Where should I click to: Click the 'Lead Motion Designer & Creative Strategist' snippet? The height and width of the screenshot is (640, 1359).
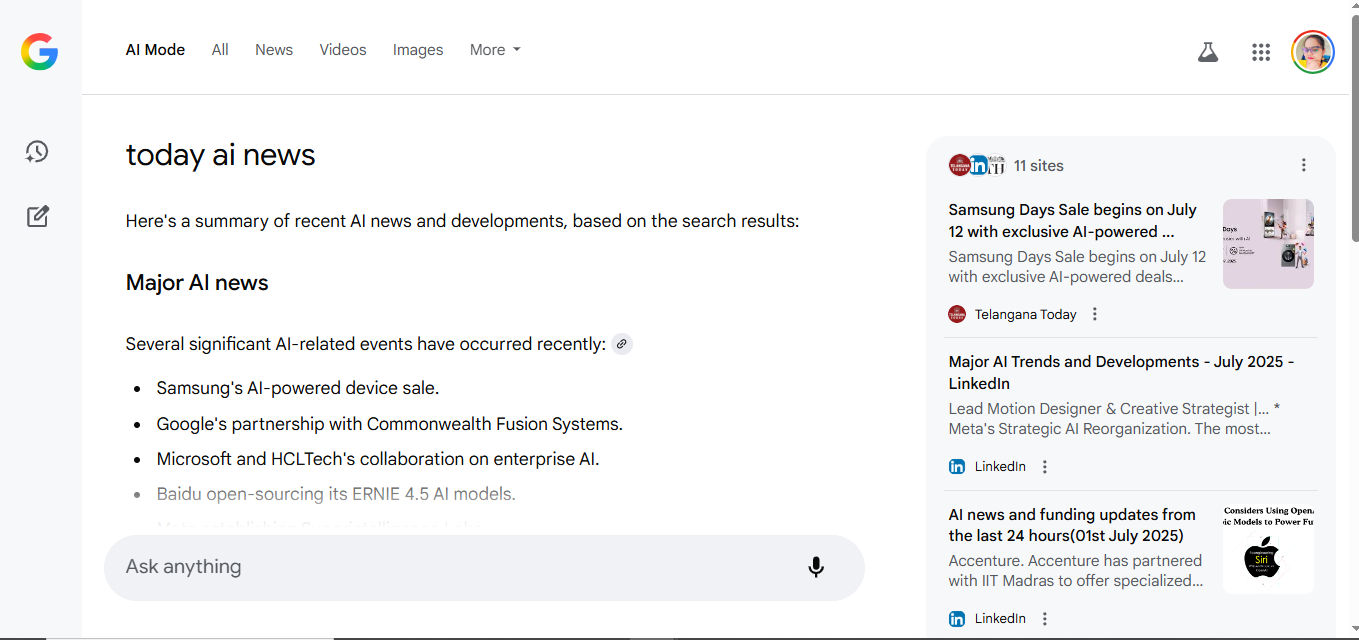coord(1114,419)
